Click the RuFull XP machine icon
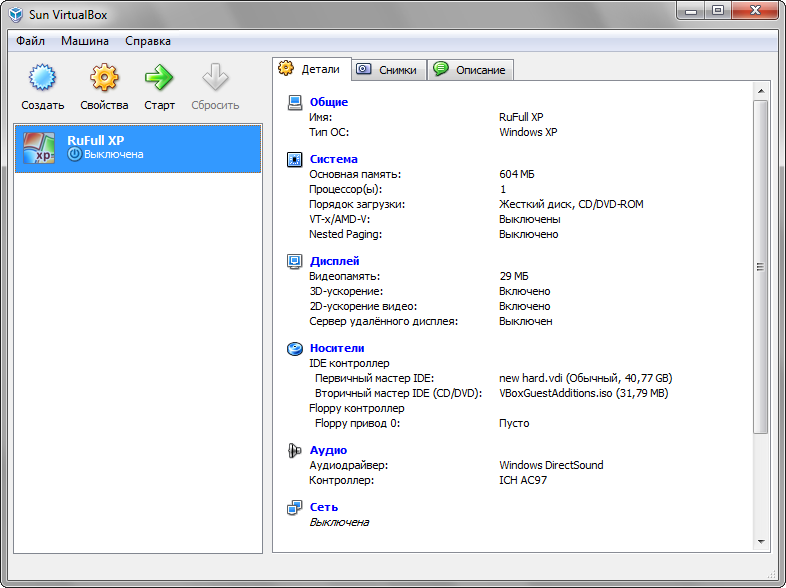The width and height of the screenshot is (786, 588). [39, 147]
